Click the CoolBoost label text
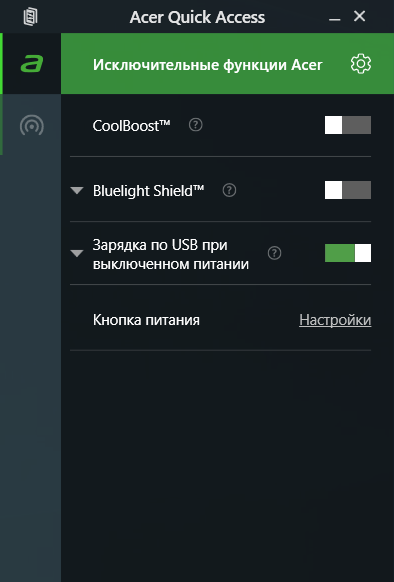394x582 pixels. point(131,125)
